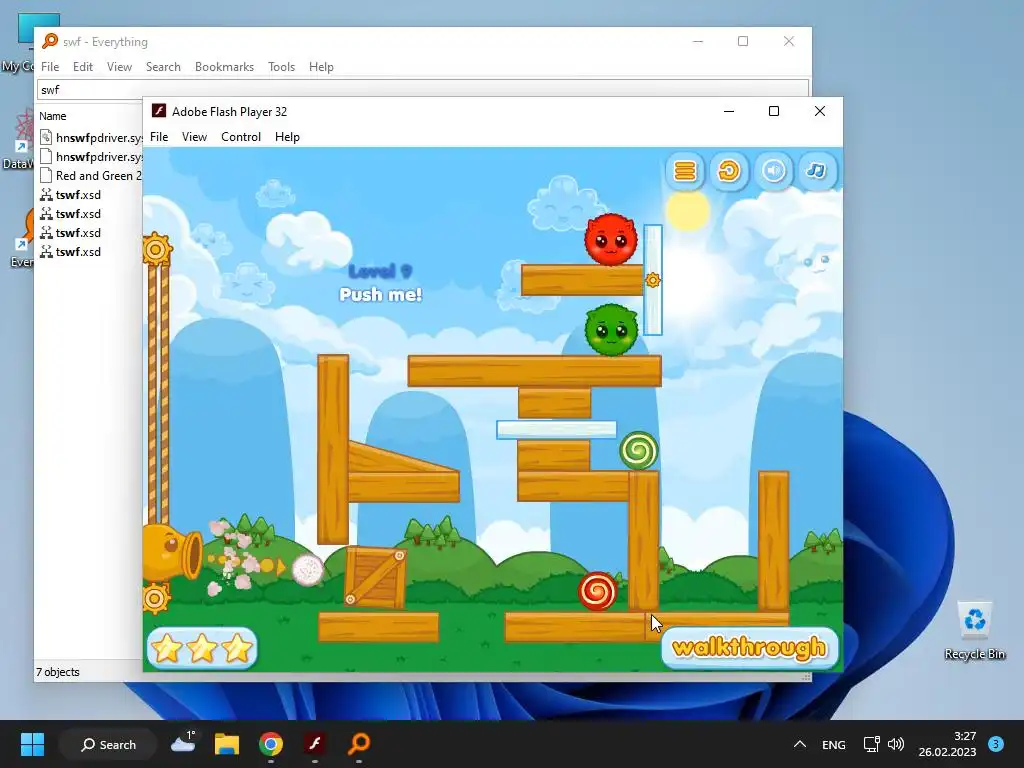Open Everything Bookmarks menu
This screenshot has width=1024, height=768.
pyautogui.click(x=224, y=67)
